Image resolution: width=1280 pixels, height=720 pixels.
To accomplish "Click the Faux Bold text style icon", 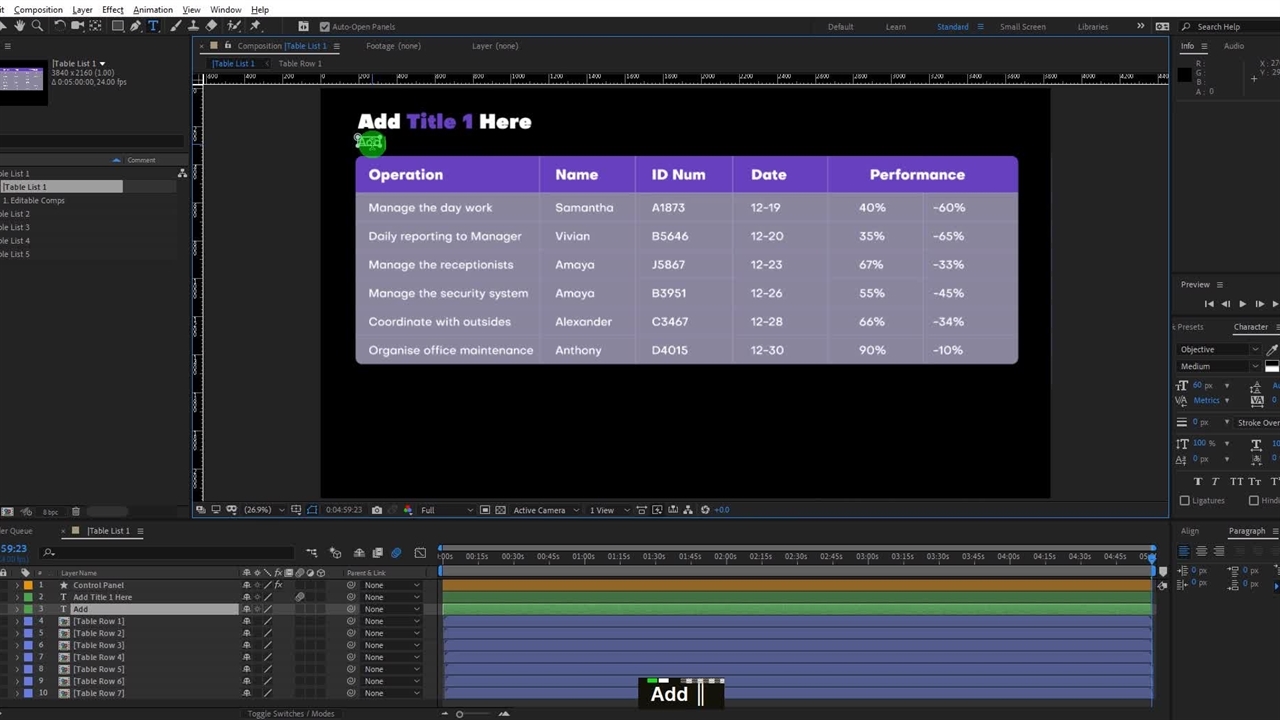I will point(1198,482).
